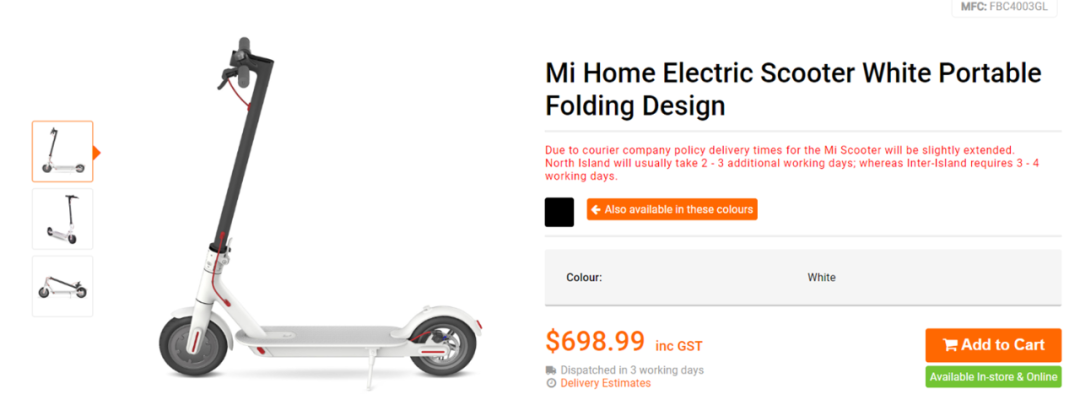Click the truck icon beside dispatch time
This screenshot has height=416, width=1080.
coord(551,370)
